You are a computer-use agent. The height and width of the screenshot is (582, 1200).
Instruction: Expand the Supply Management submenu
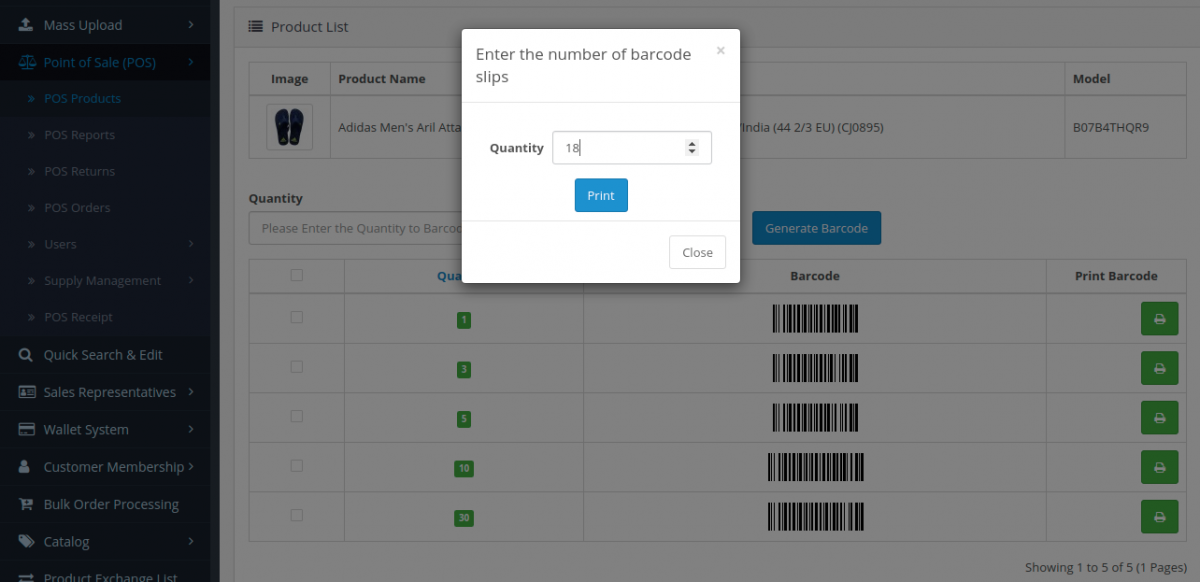coord(191,281)
